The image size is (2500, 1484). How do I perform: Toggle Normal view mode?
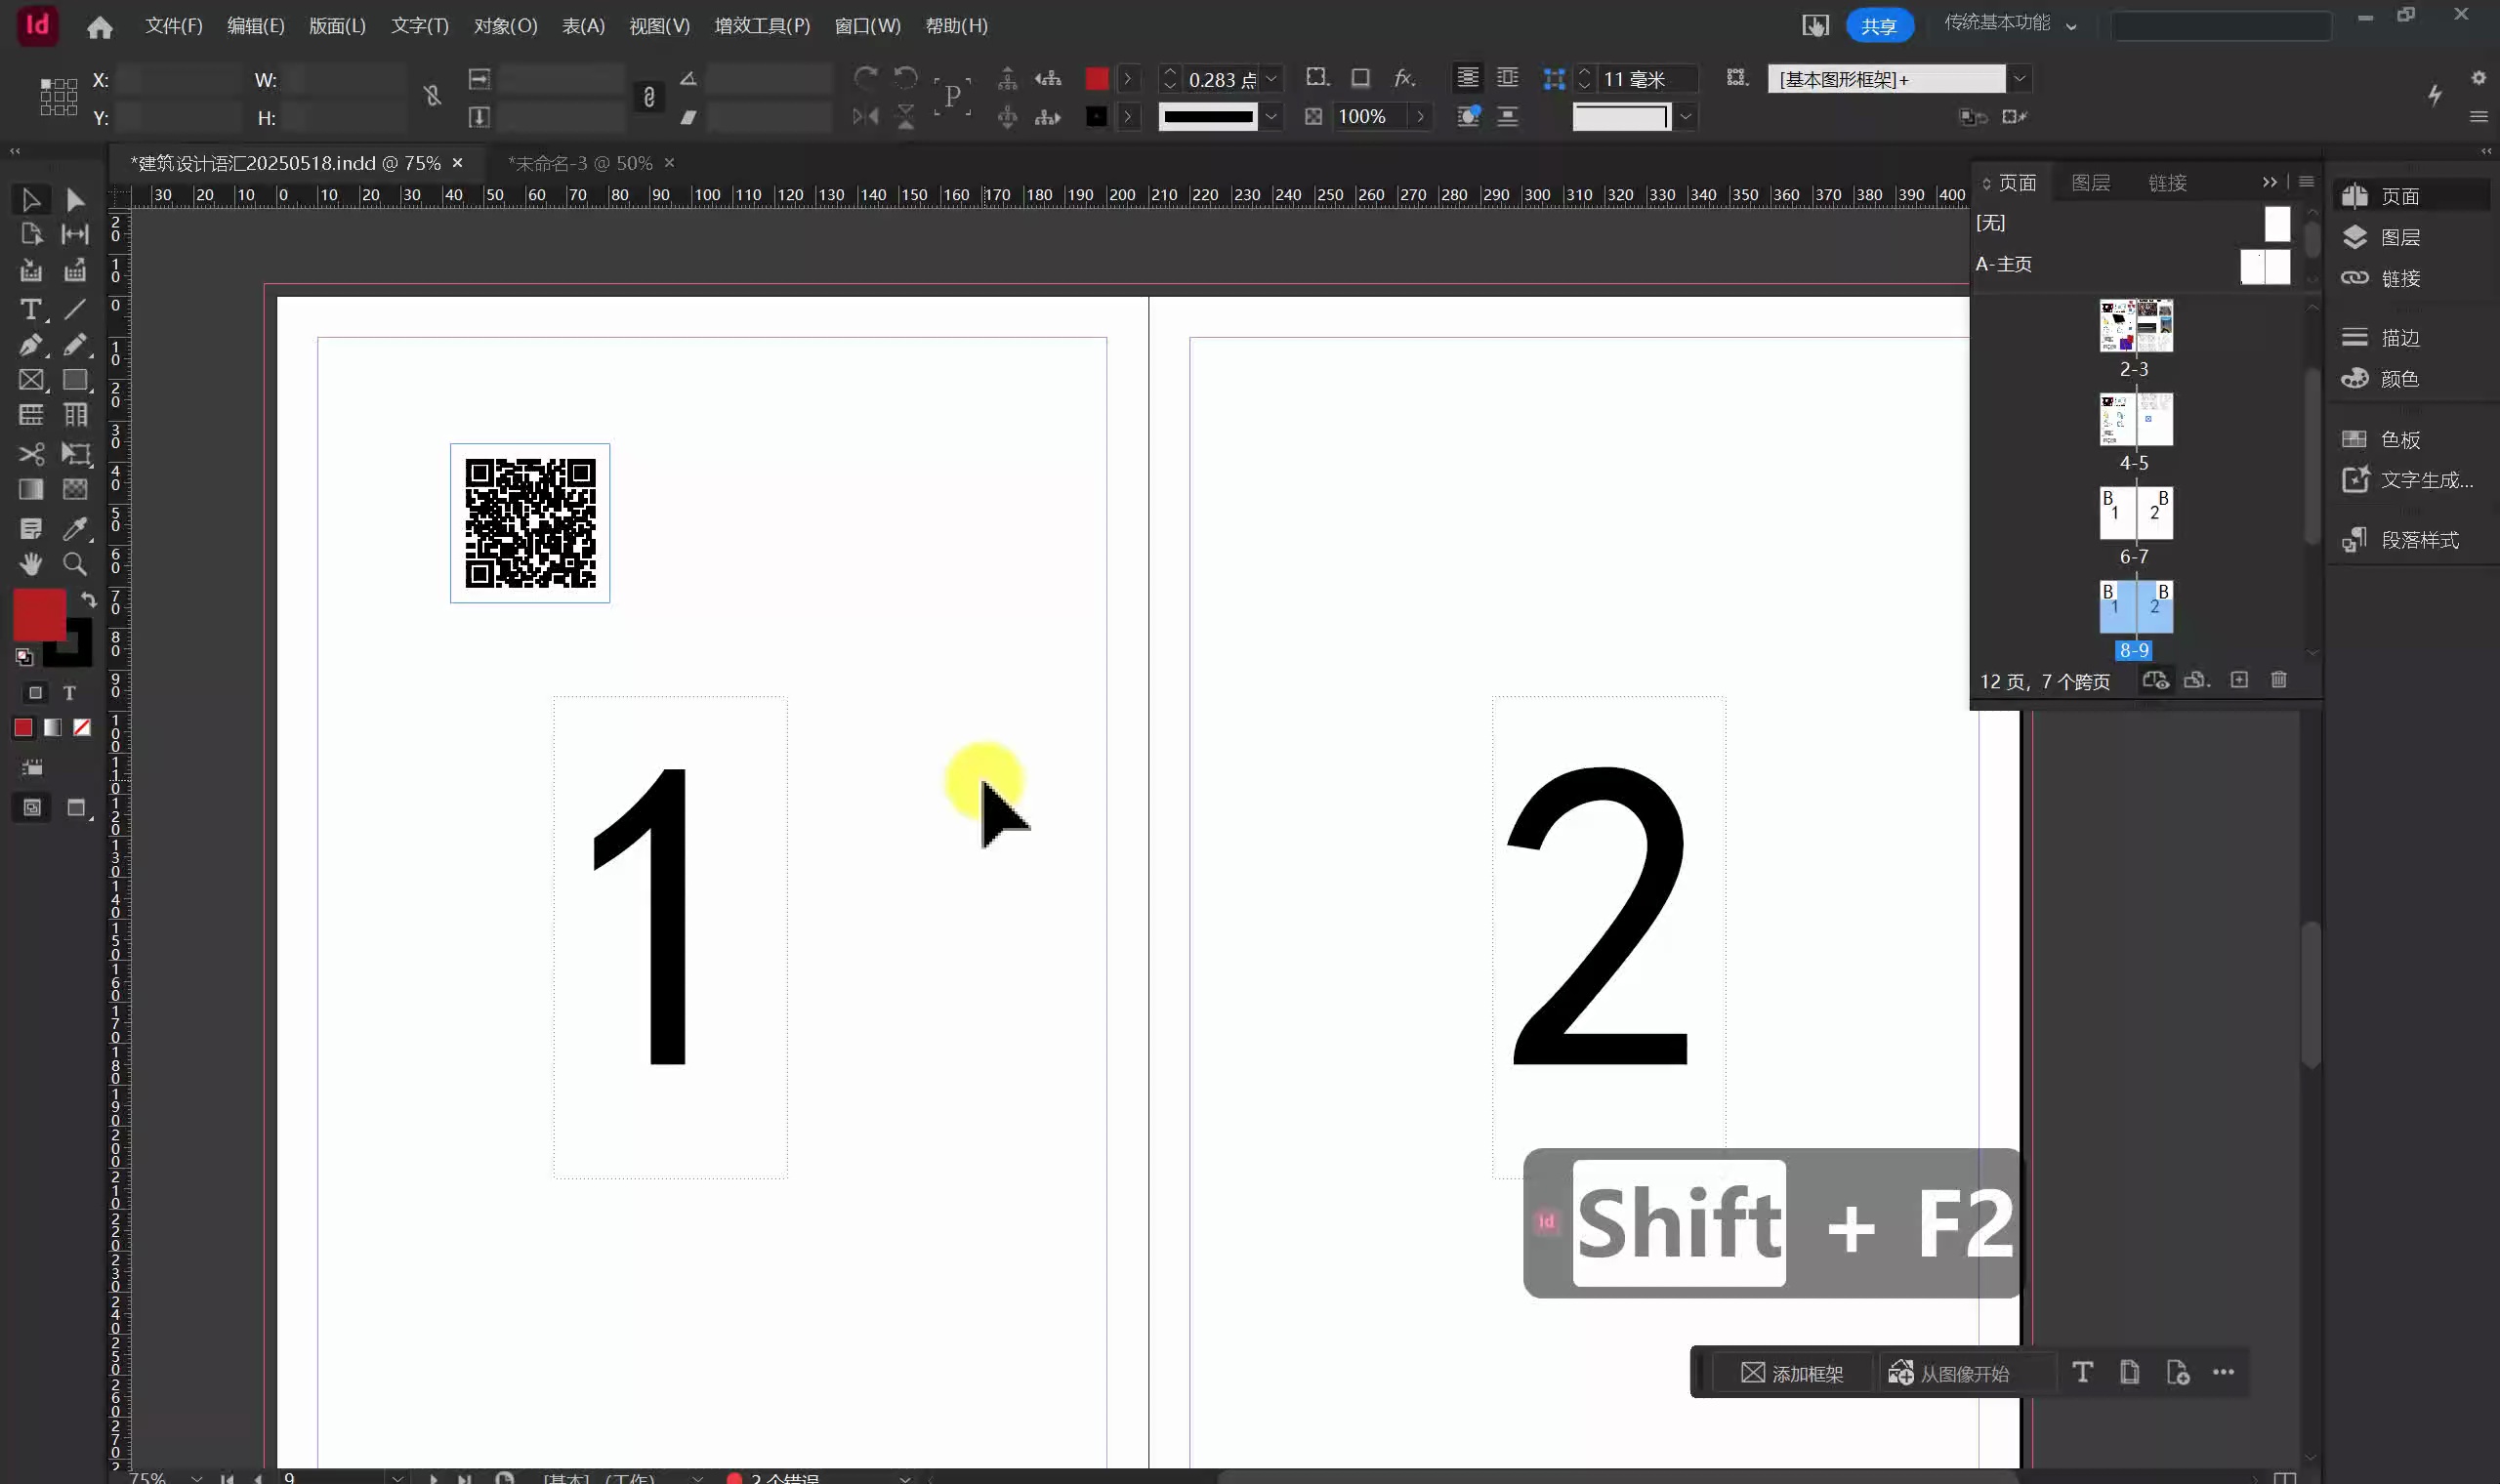[x=32, y=808]
